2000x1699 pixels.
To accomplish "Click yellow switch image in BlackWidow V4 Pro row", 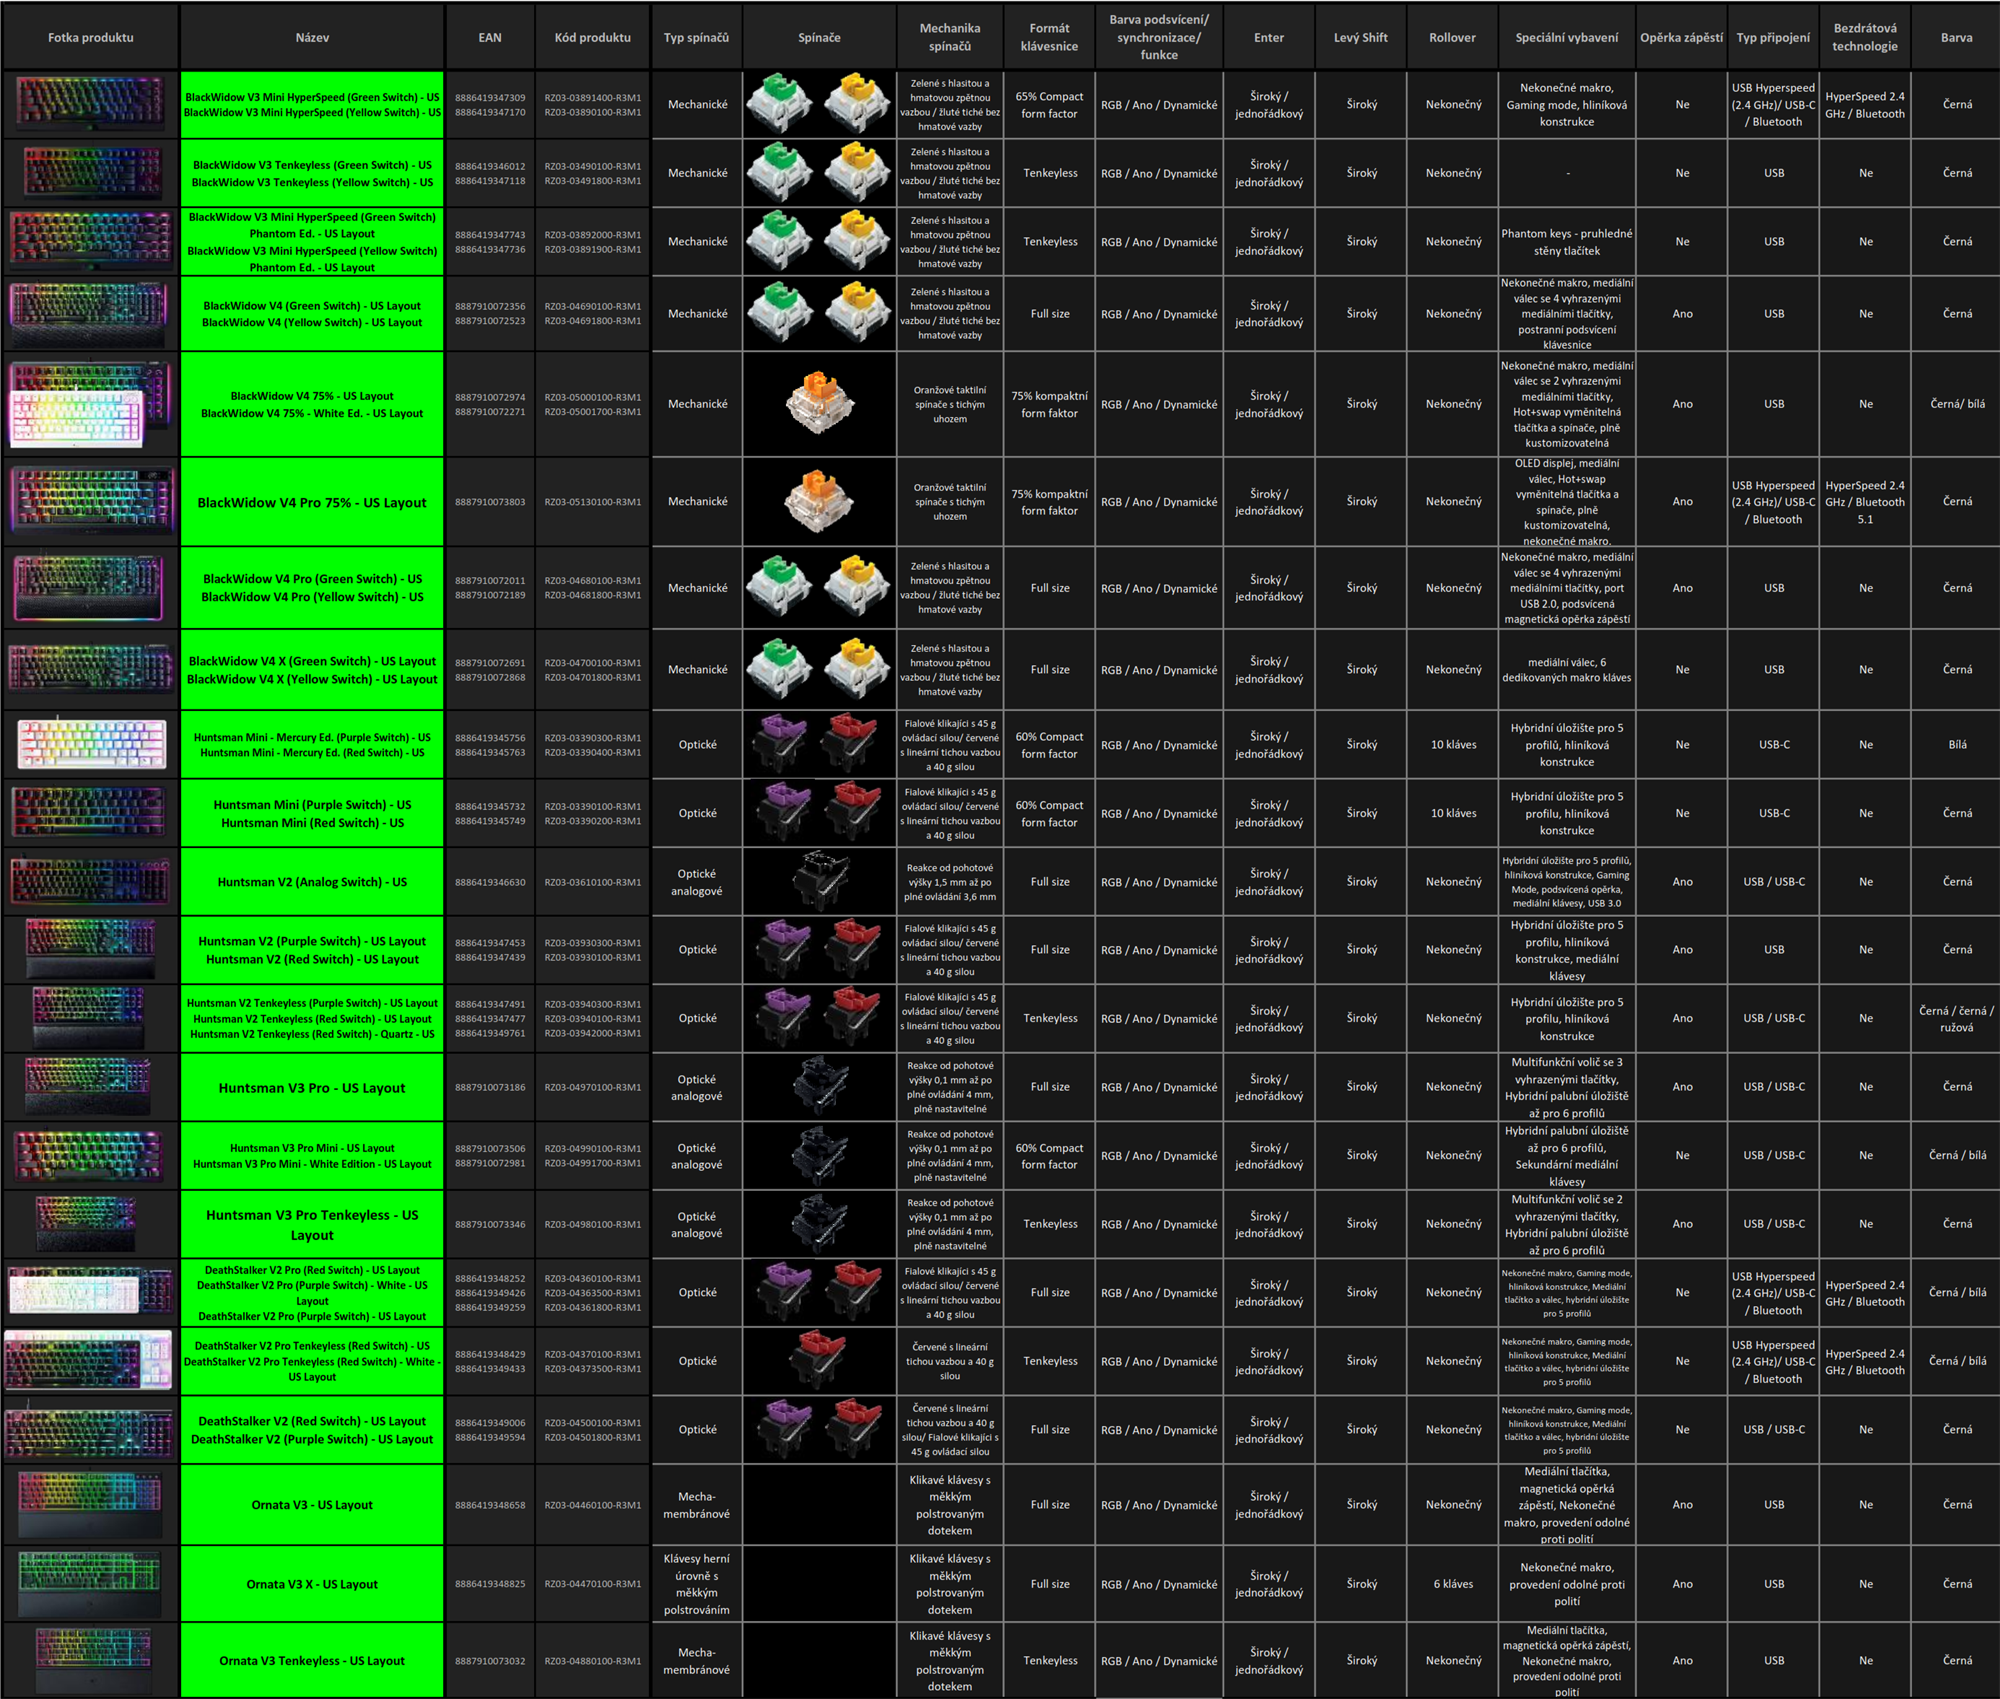I will (x=857, y=587).
